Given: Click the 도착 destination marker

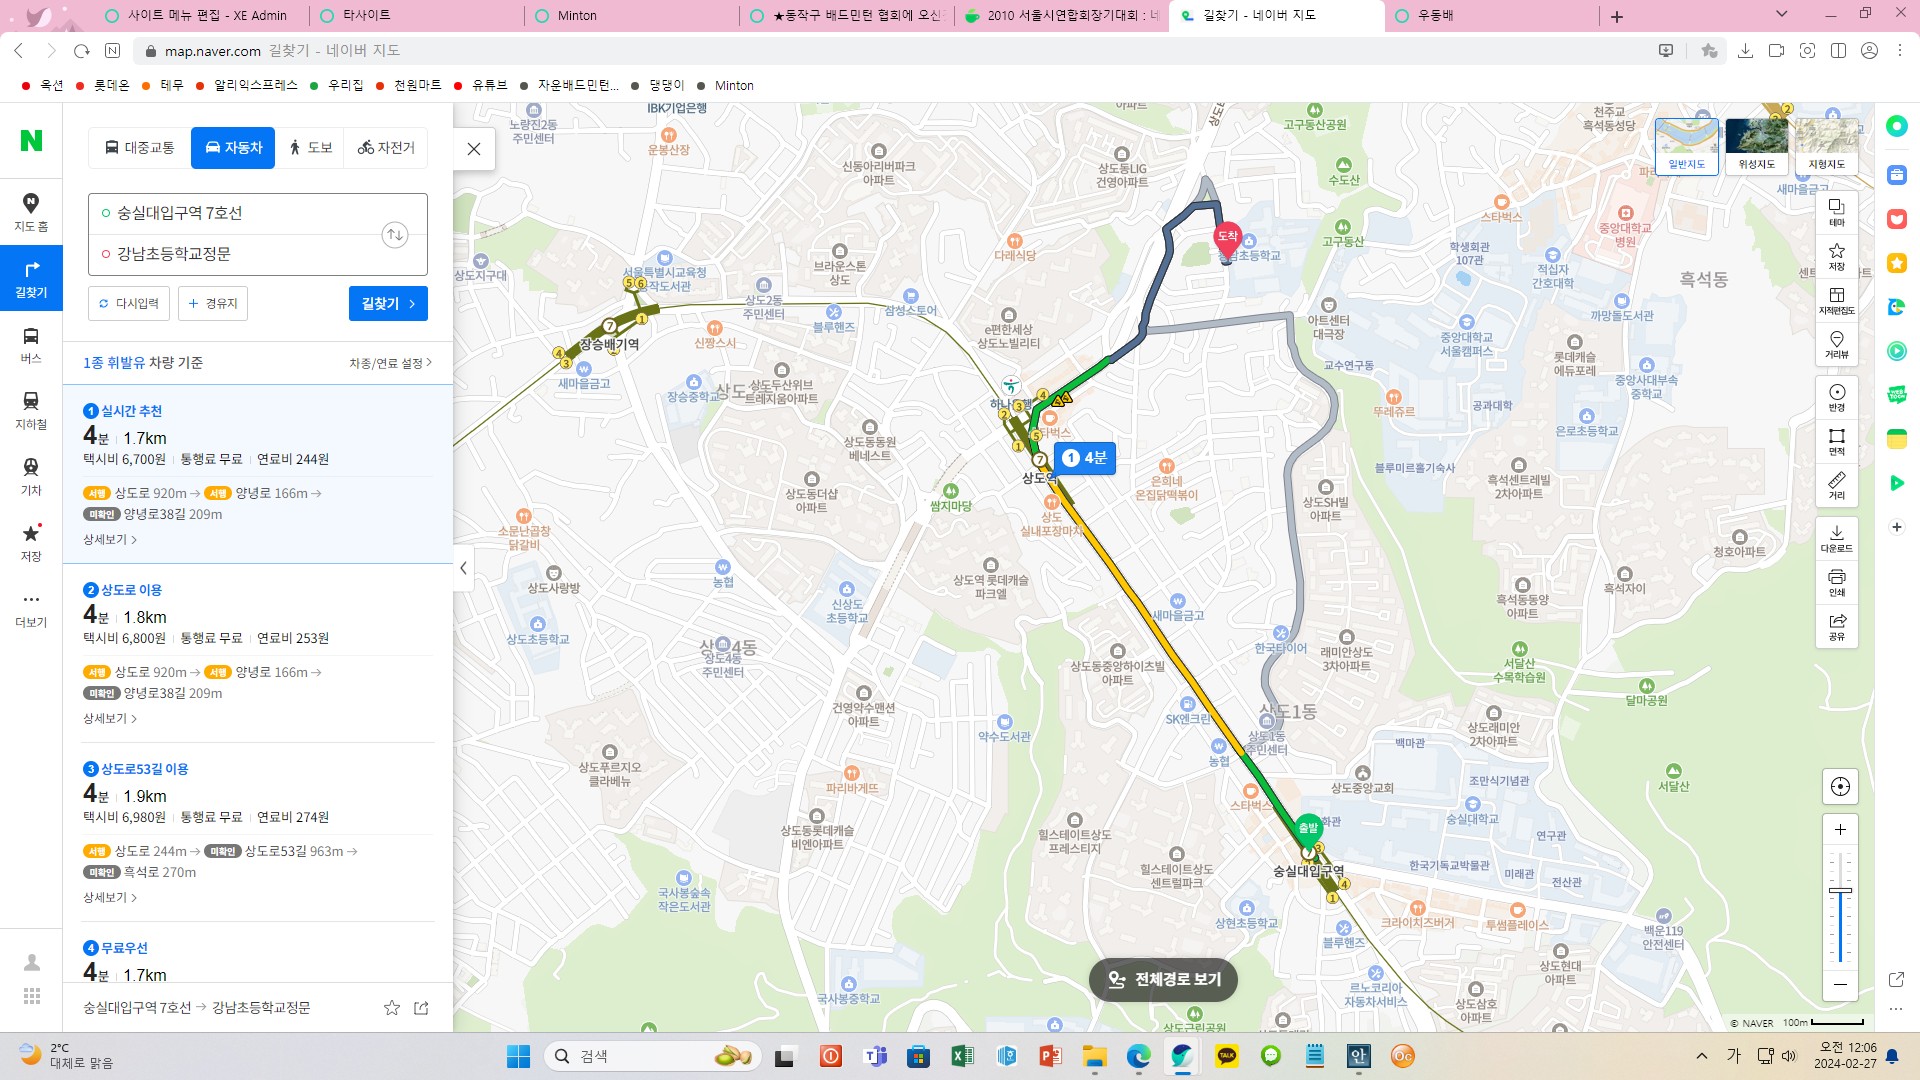Looking at the screenshot, I should point(1227,238).
